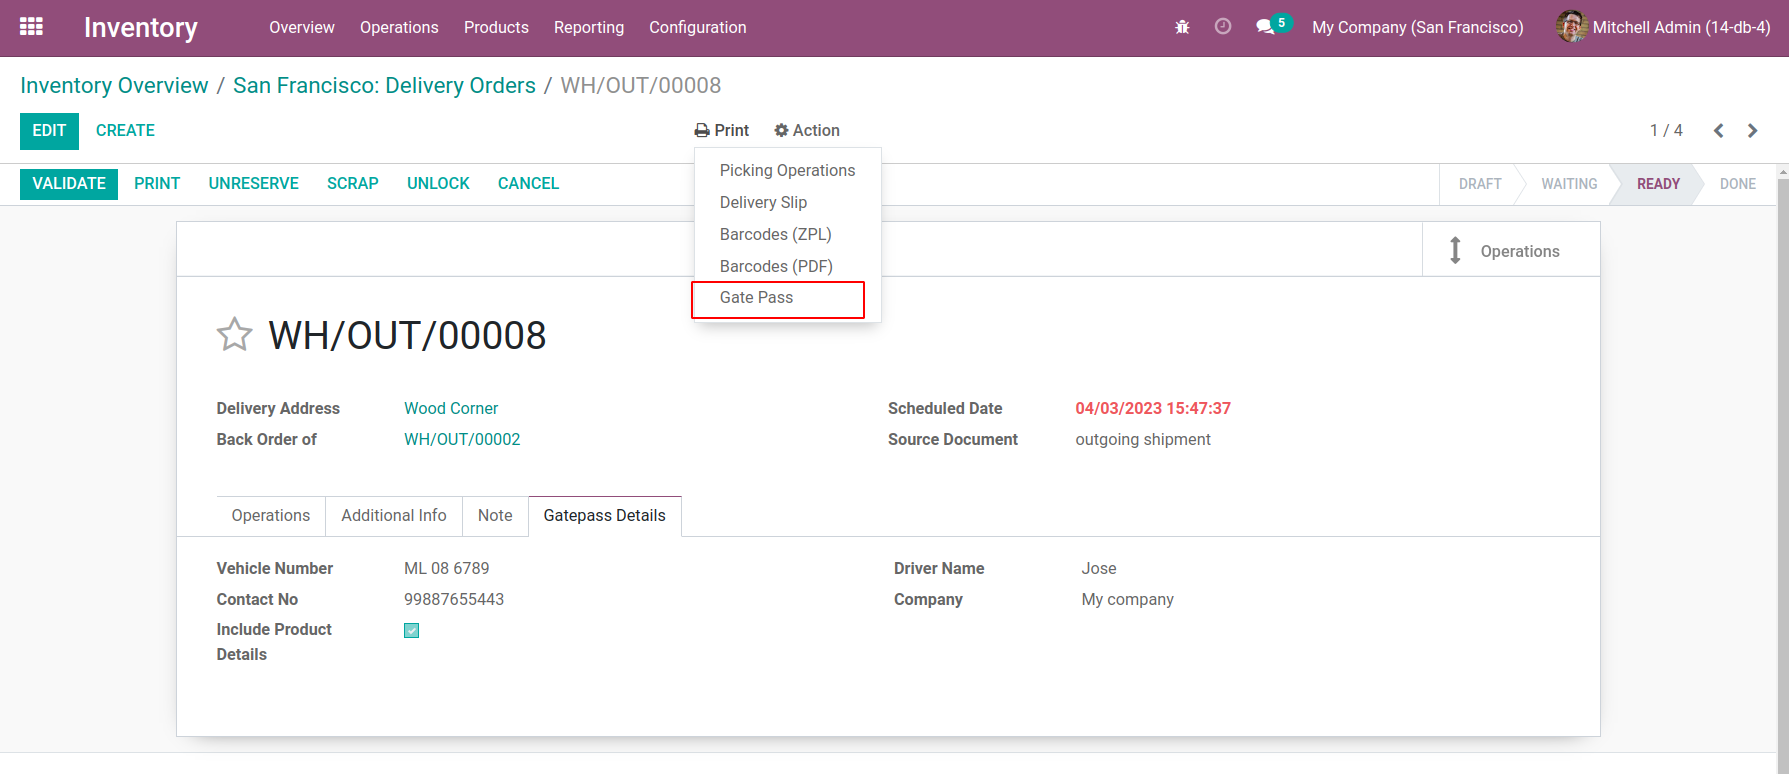The image size is (1789, 774).
Task: Open the Print dropdown
Action: [722, 131]
